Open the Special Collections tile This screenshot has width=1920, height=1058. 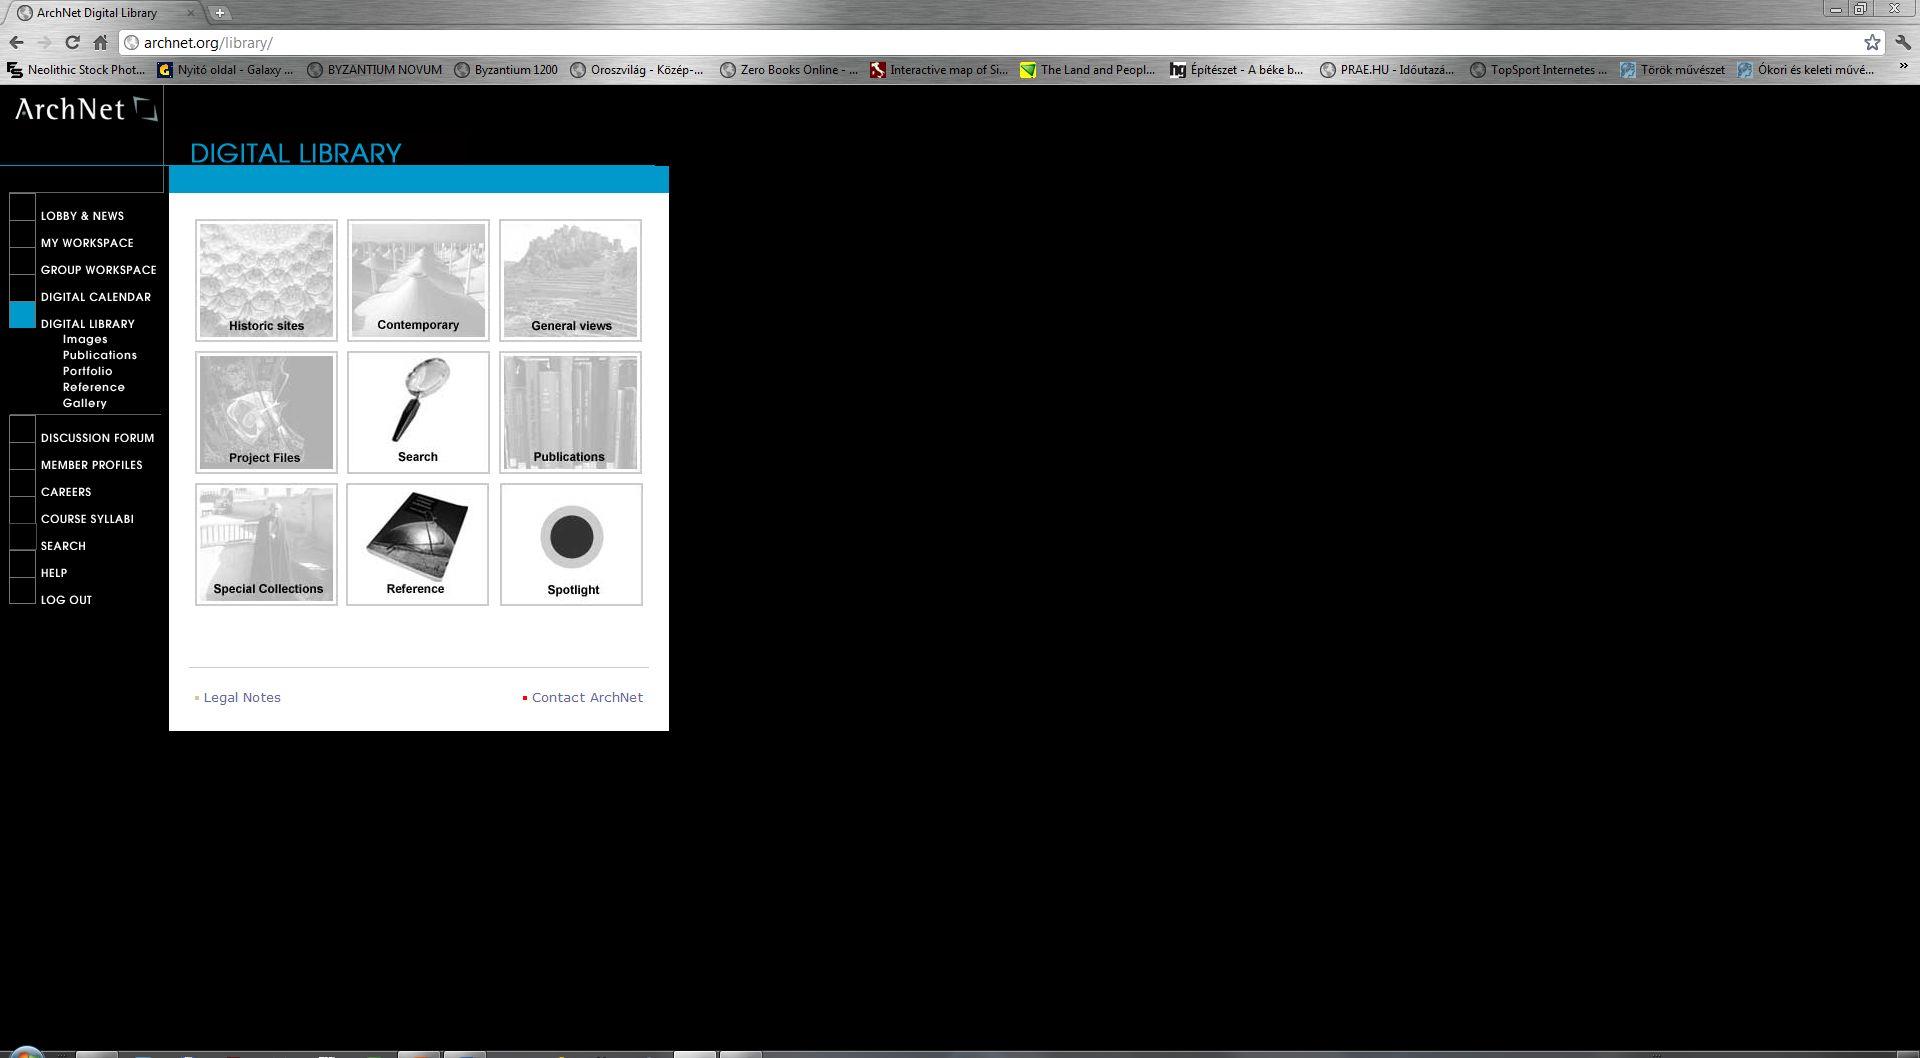[266, 544]
